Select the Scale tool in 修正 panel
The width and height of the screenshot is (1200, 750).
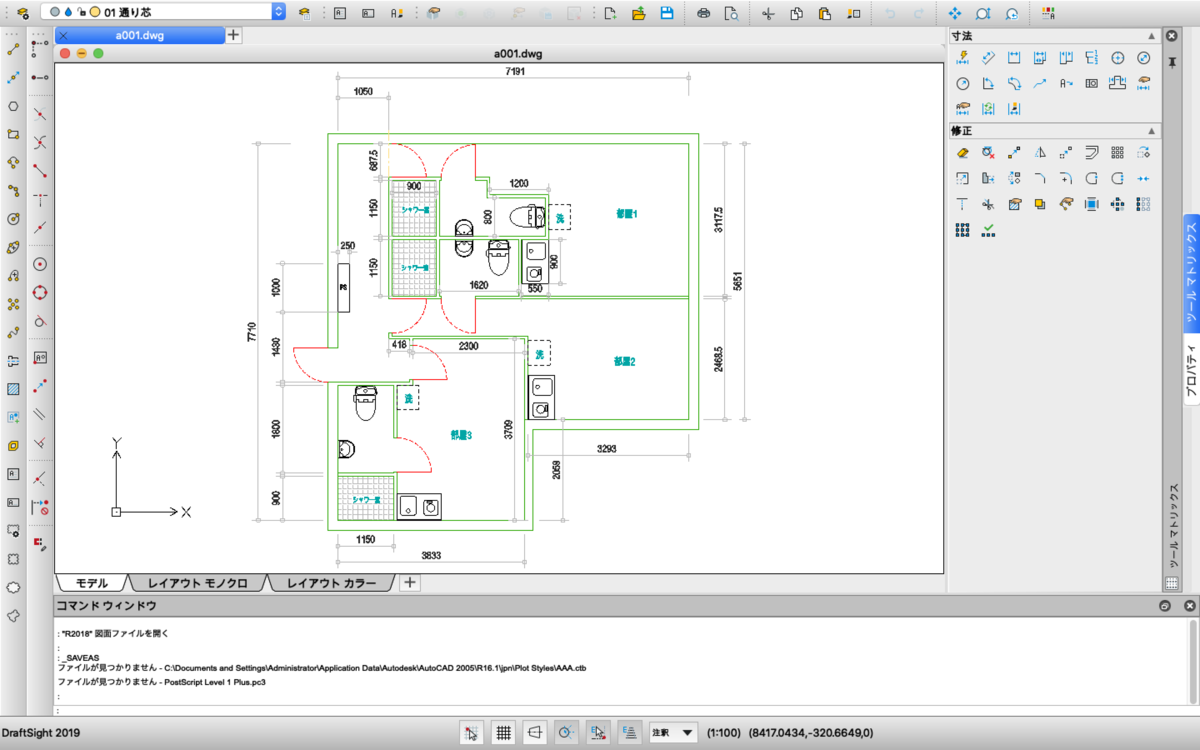[962, 178]
